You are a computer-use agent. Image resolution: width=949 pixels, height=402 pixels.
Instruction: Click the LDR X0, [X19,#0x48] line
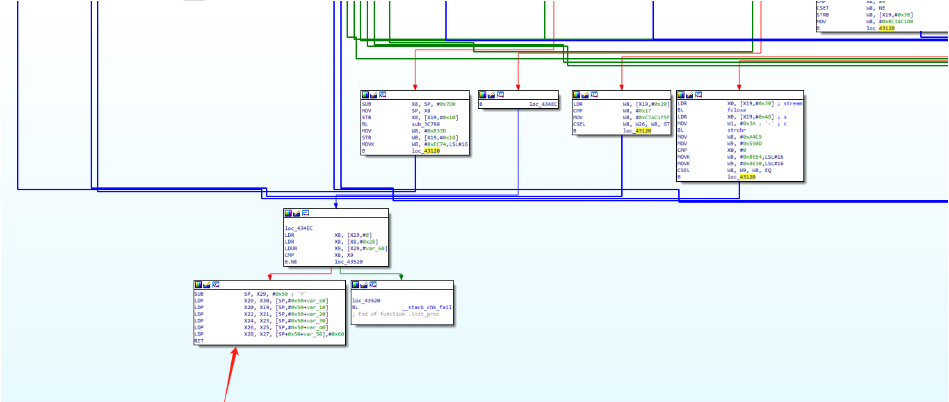point(731,117)
